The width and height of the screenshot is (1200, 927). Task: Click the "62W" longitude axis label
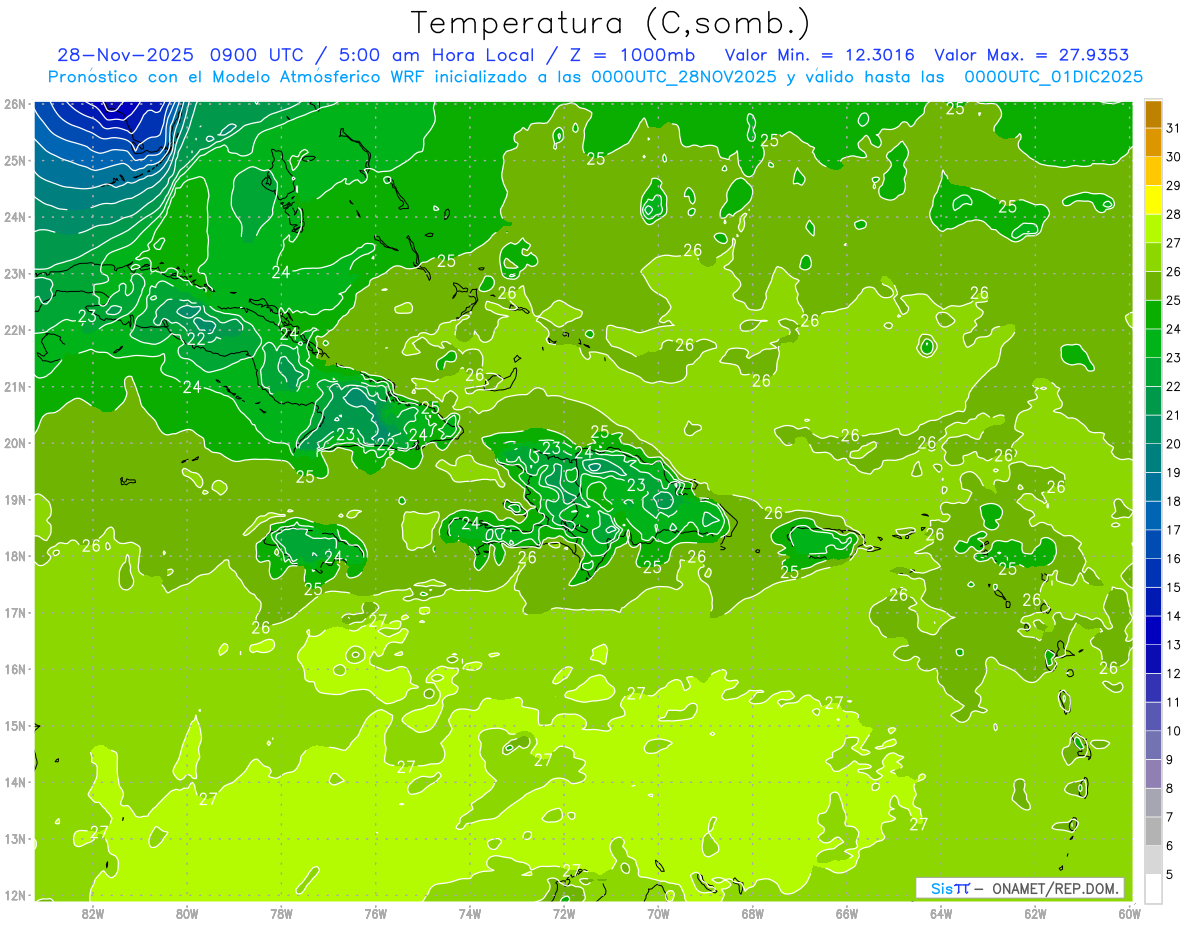point(1035,913)
